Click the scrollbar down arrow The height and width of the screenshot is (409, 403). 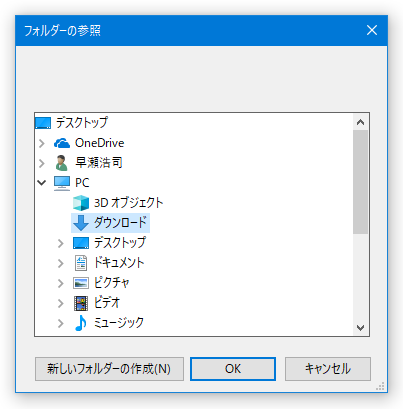pos(360,328)
